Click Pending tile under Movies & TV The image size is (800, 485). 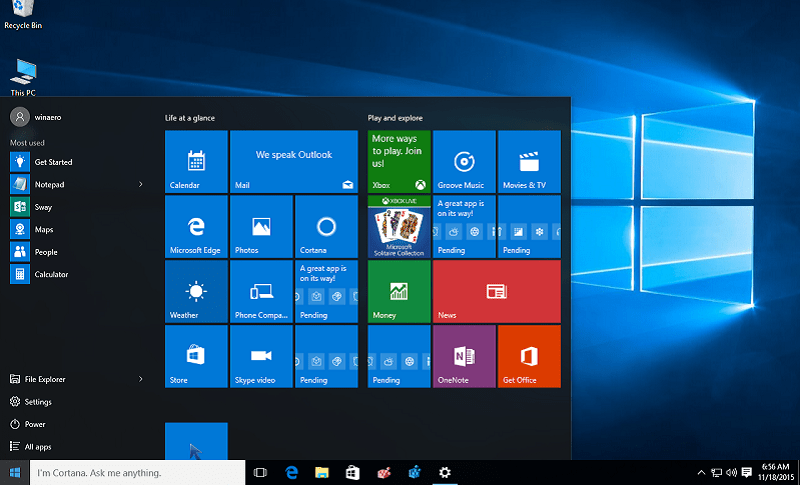[529, 226]
